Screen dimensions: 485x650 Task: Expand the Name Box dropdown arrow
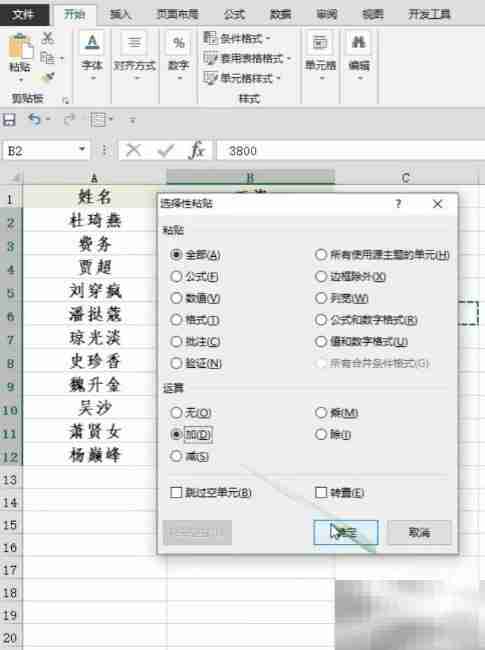pyautogui.click(x=82, y=149)
